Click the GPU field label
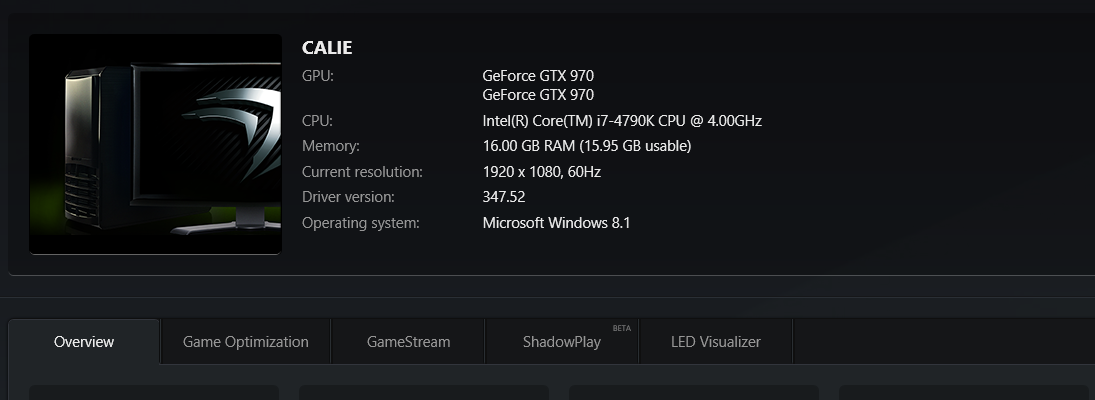This screenshot has height=400, width=1095. point(318,75)
